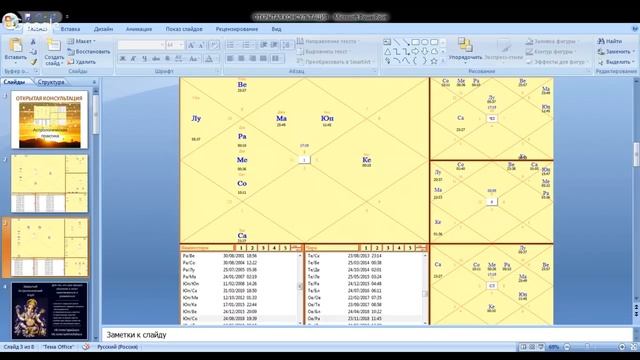Save the presentation from the quick access toolbar
The image size is (640, 360).
pos(28,17)
